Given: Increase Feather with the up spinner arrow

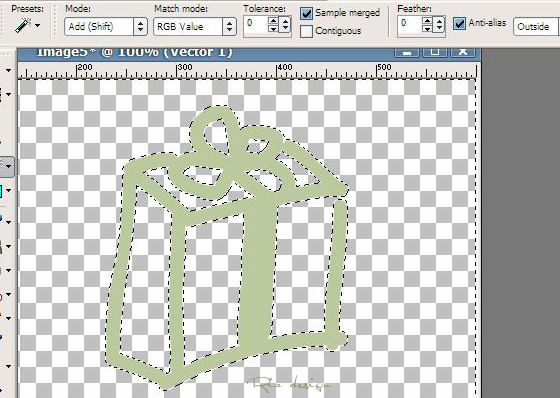Looking at the screenshot, I should click(x=427, y=21).
